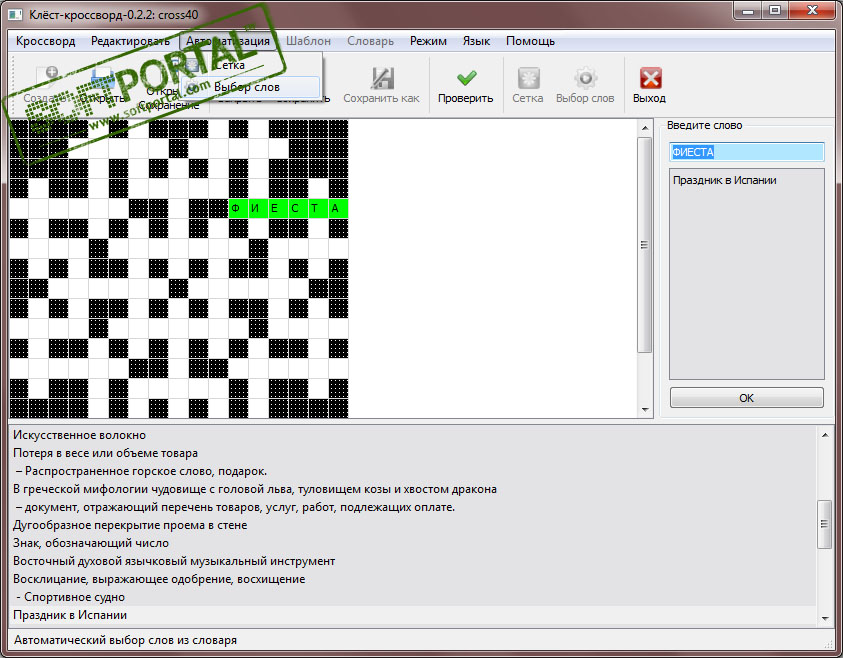Click the ФИЕСТА word input field
The image size is (843, 658).
coord(746,152)
